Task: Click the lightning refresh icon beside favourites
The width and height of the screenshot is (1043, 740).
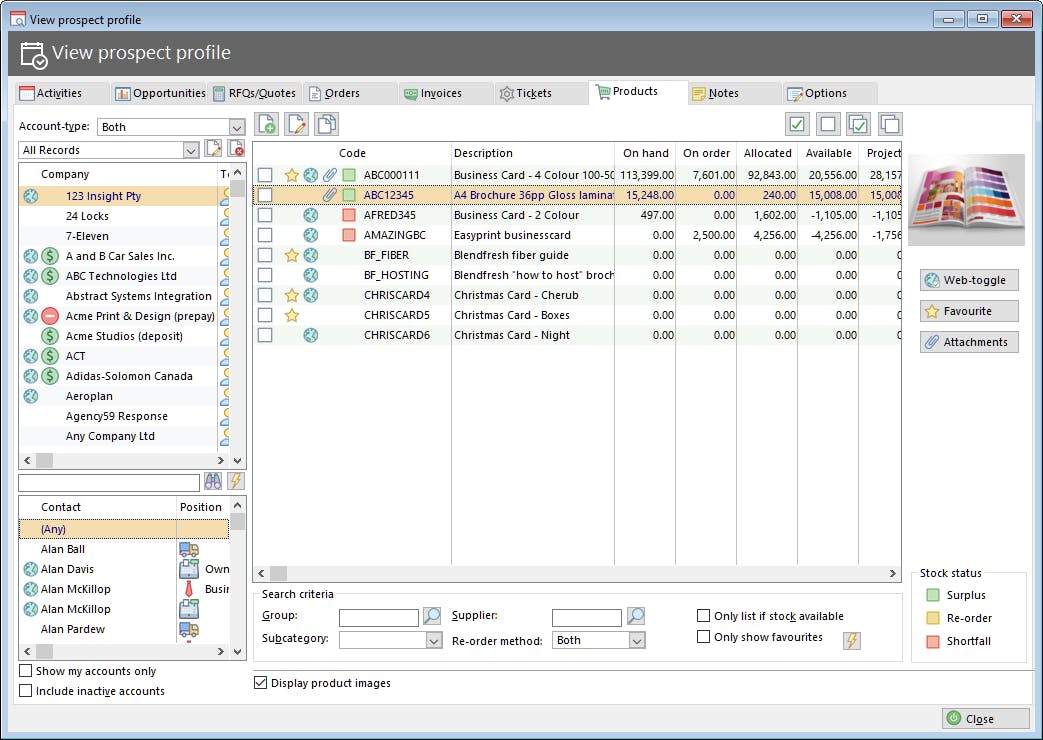Action: click(852, 640)
